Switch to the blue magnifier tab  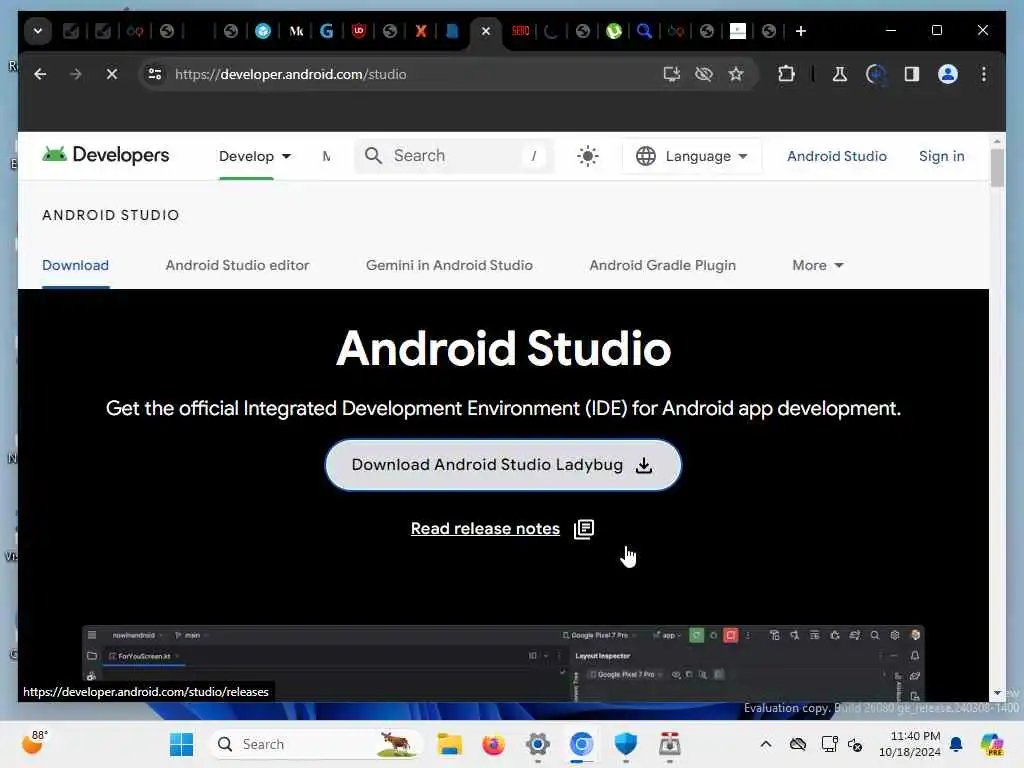644,31
